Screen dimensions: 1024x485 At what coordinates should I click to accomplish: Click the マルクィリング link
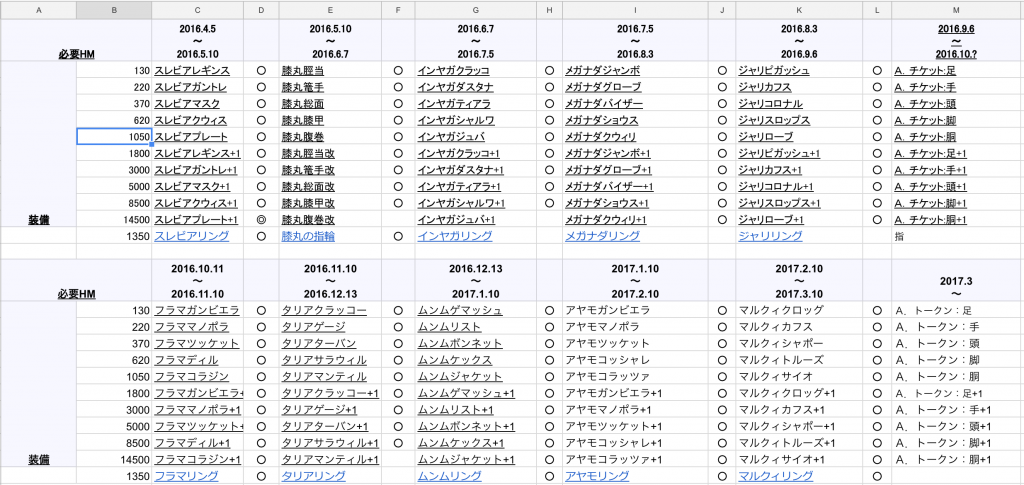coord(776,477)
